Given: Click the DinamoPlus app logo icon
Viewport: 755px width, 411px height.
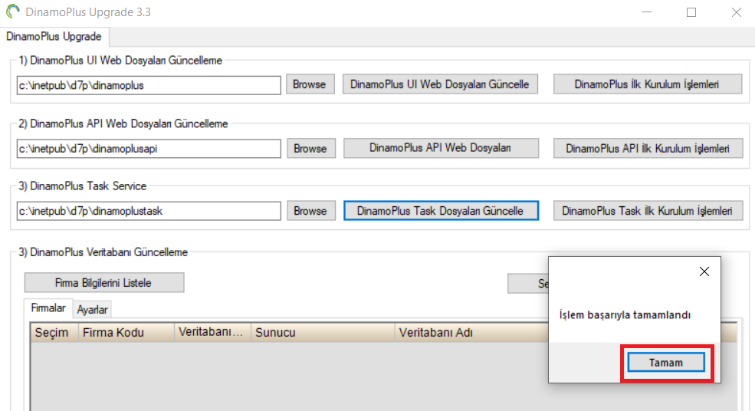Looking at the screenshot, I should 13,12.
